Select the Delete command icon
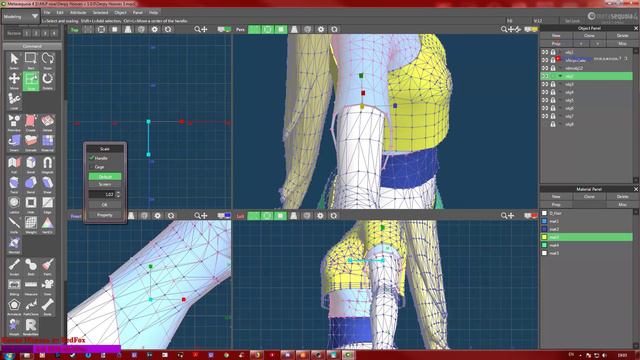The height and width of the screenshot is (360, 640). click(x=47, y=122)
